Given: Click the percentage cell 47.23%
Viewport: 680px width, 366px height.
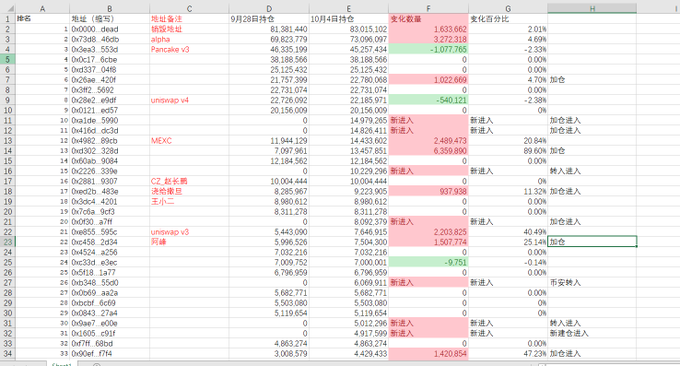Looking at the screenshot, I should 508,353.
